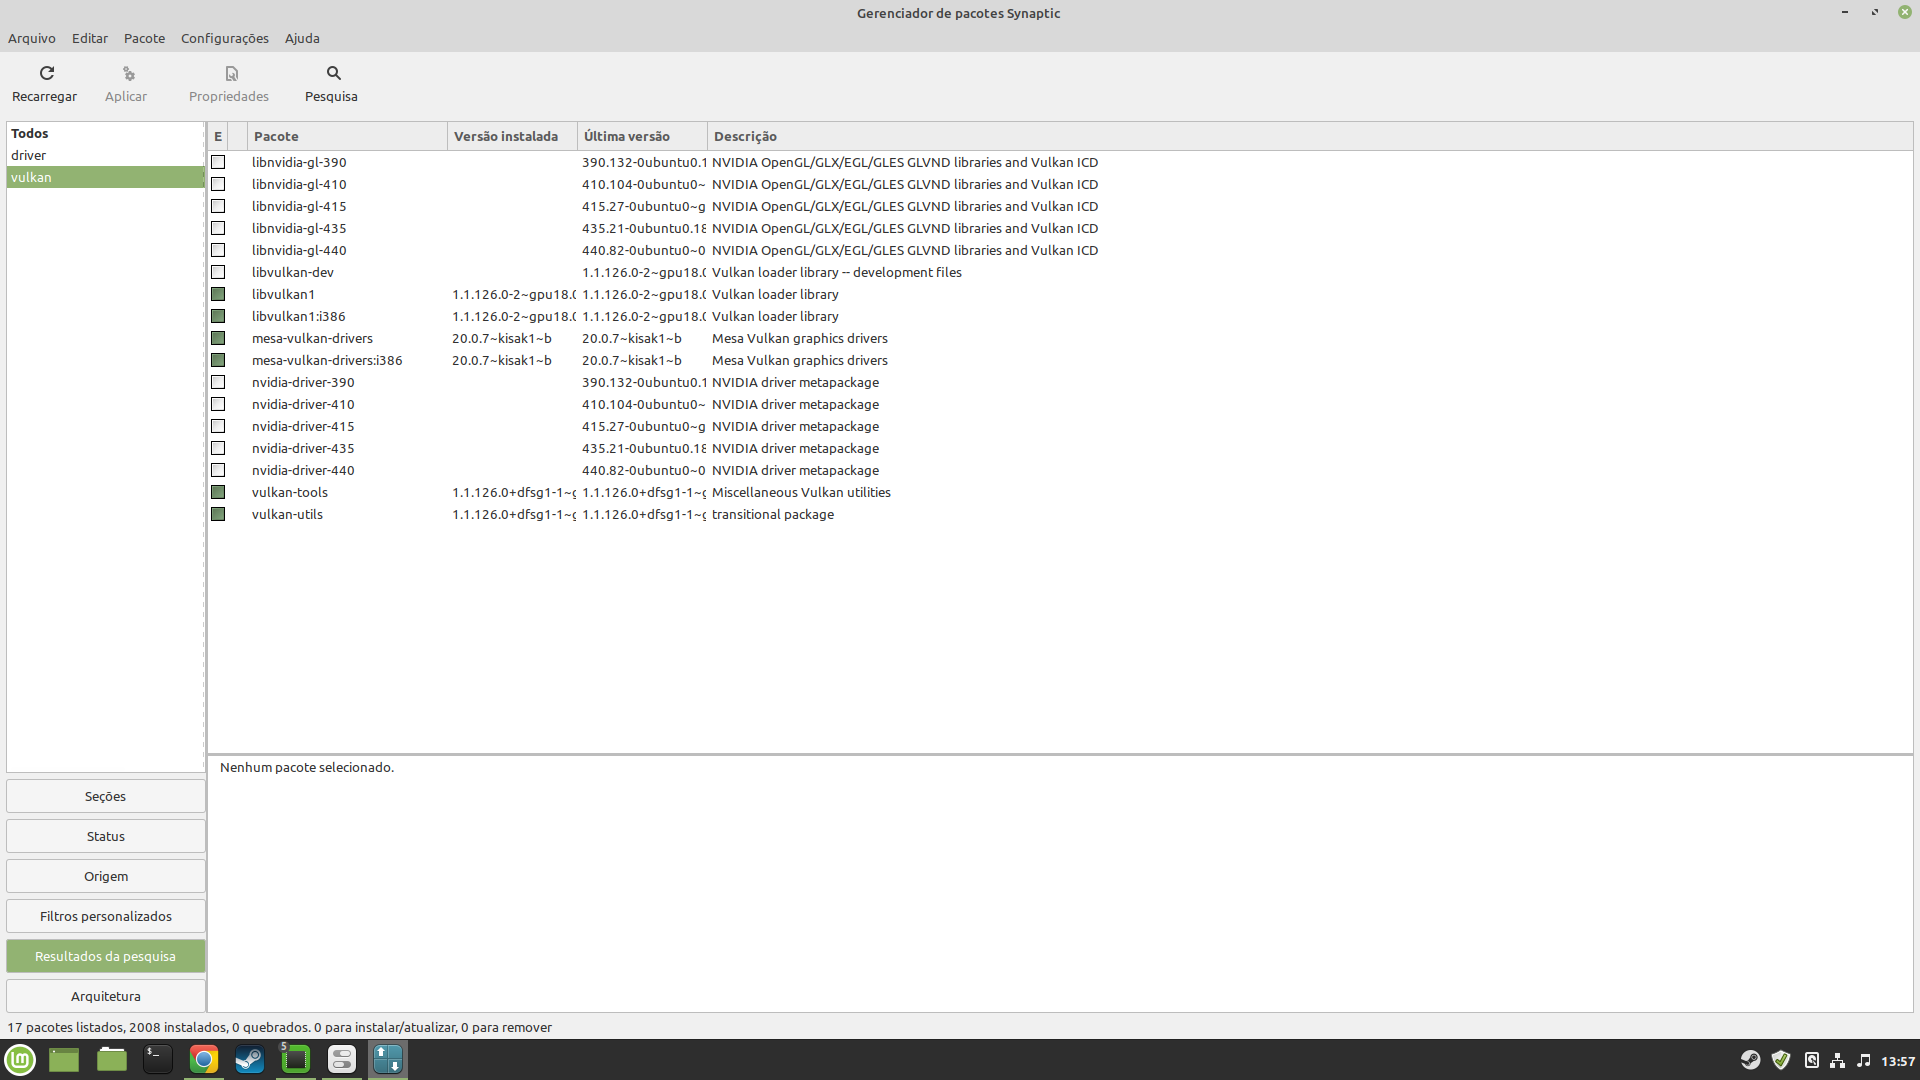
Task: Open the Ajuda menu
Action: click(302, 38)
